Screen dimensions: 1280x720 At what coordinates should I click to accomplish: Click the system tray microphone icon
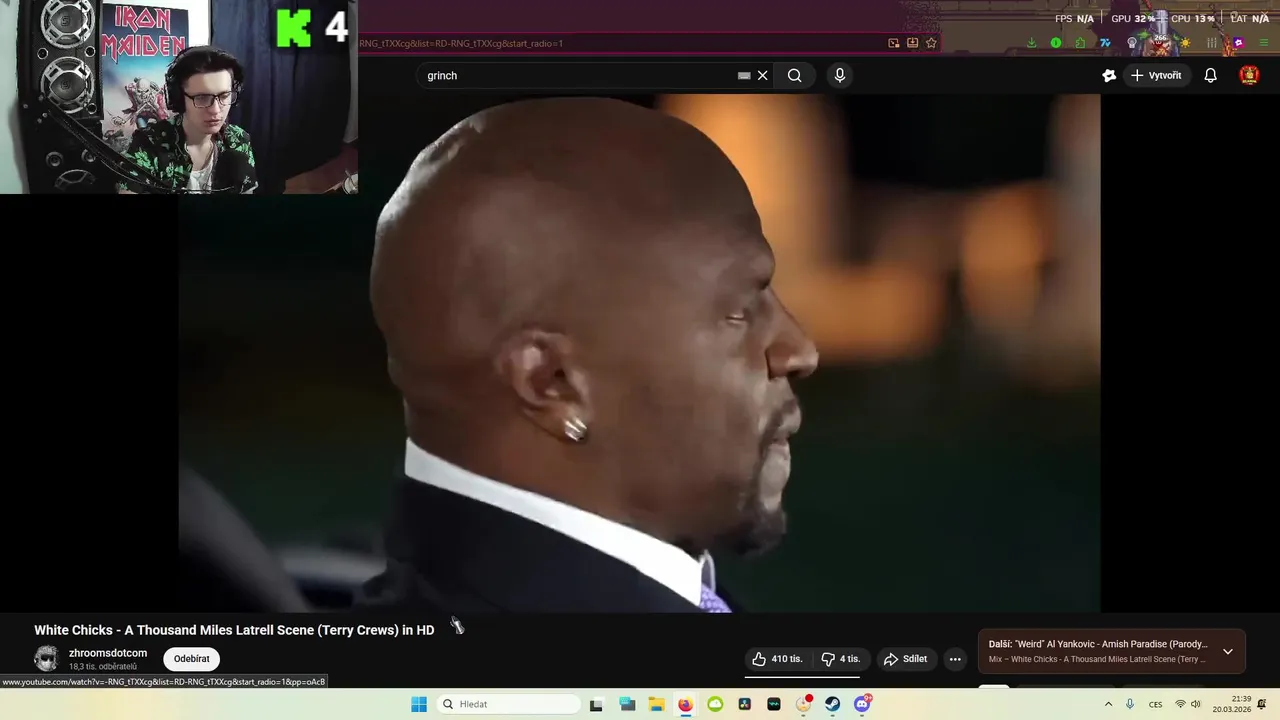1130,704
